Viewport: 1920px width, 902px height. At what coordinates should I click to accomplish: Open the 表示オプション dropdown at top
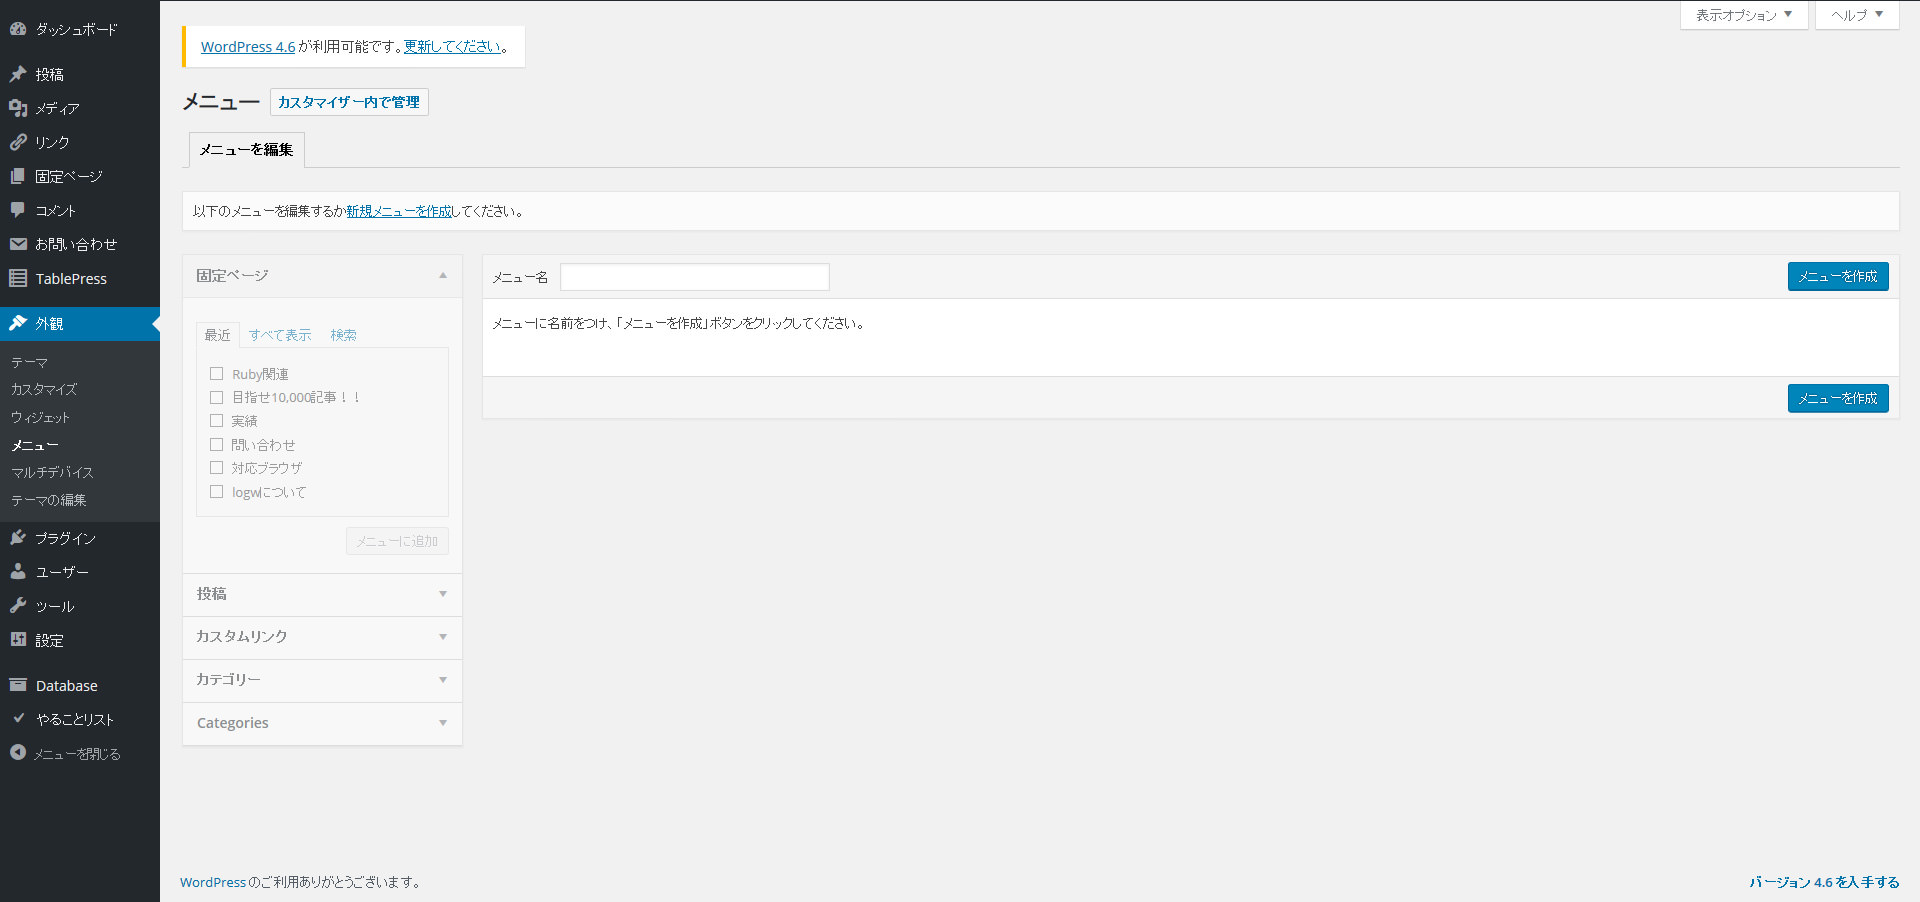[1743, 15]
